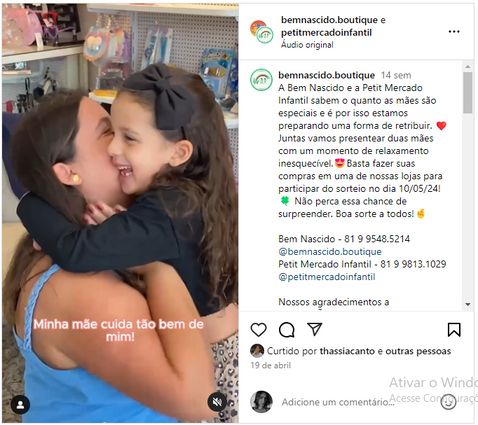Open emoji picker in comment box

[448, 402]
